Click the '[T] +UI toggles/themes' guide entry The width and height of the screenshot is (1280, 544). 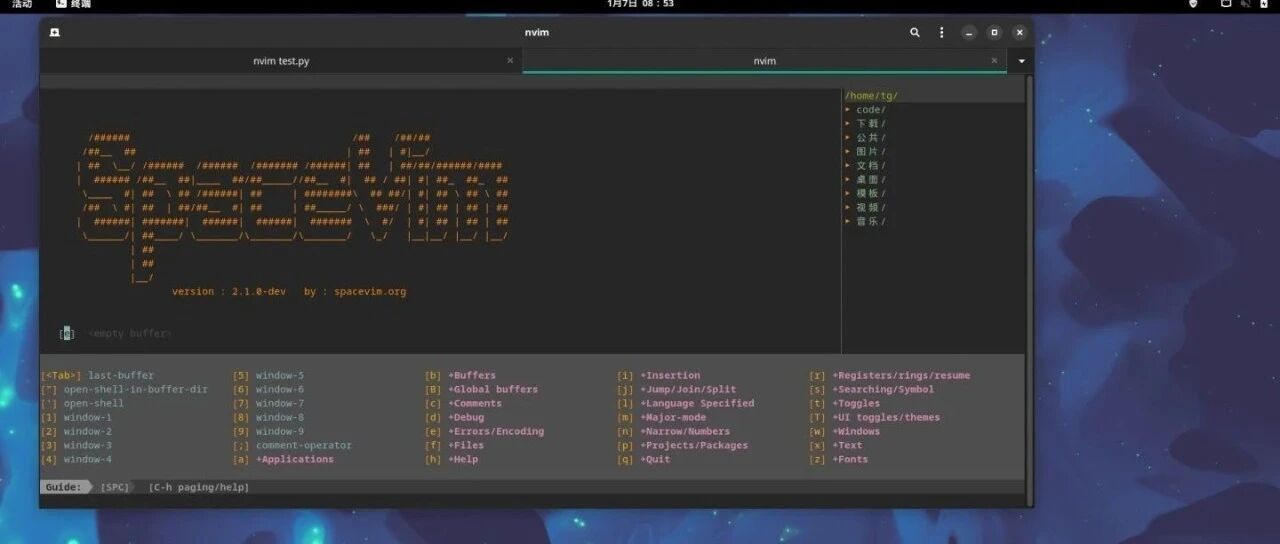pos(875,418)
